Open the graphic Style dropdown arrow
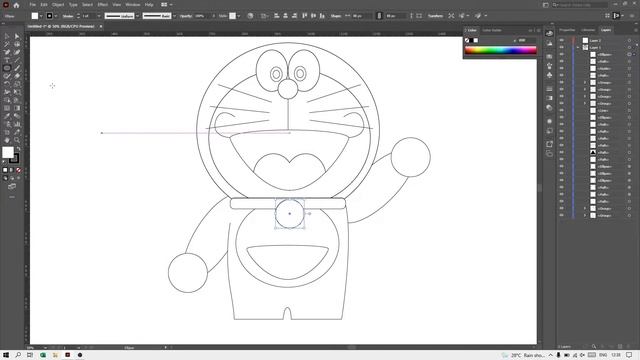The height and width of the screenshot is (360, 640). coord(238,16)
